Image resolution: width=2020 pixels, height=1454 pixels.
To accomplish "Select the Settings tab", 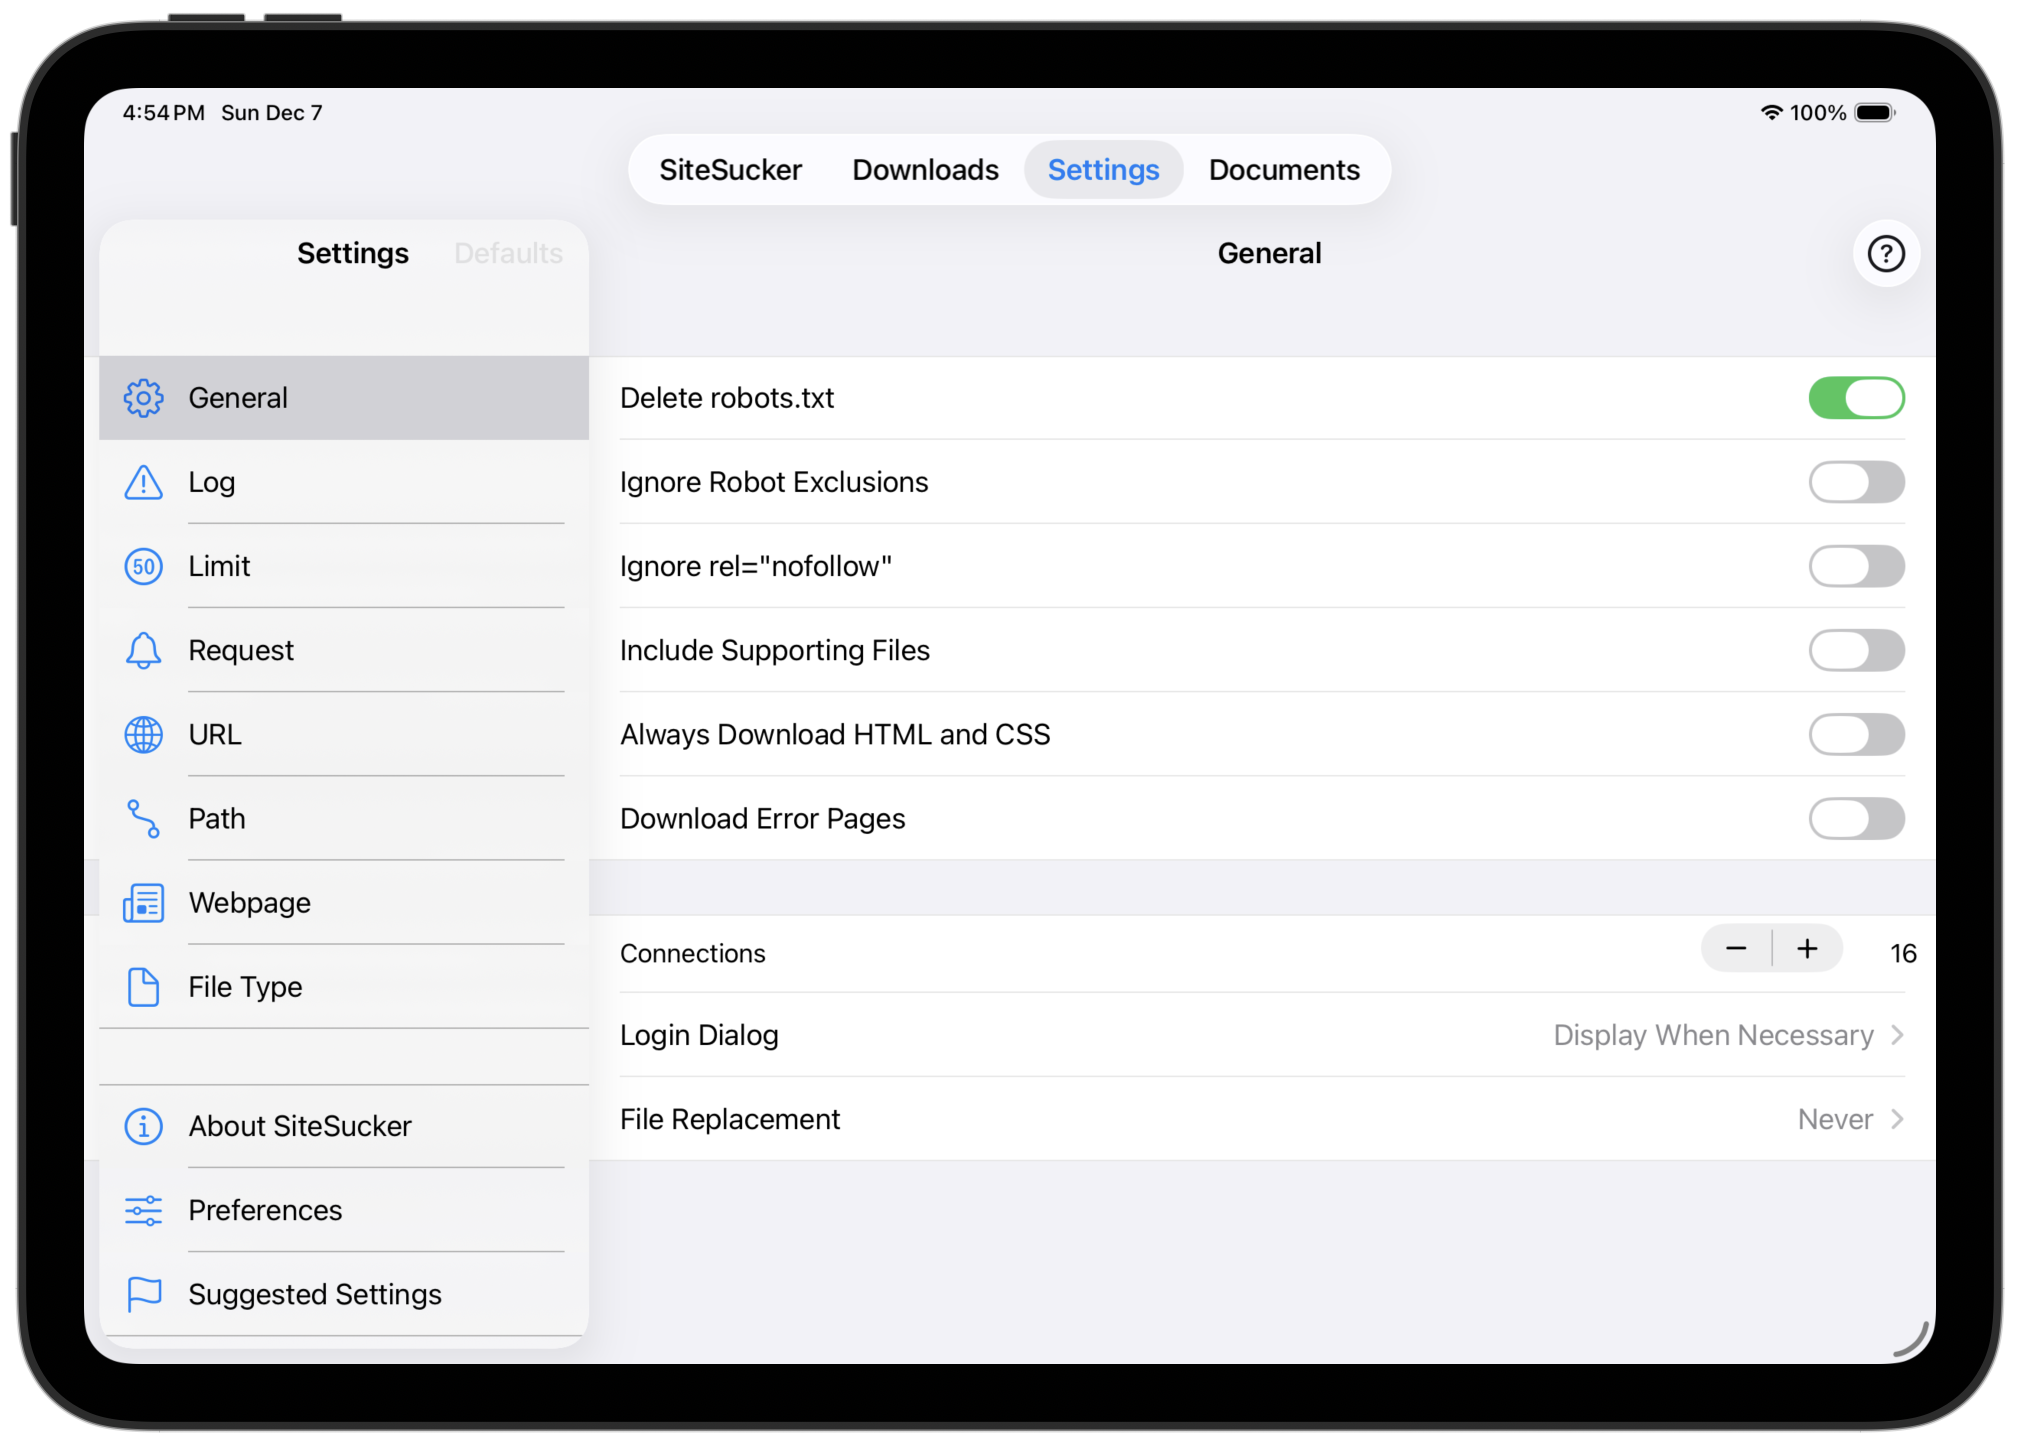I will (1103, 170).
